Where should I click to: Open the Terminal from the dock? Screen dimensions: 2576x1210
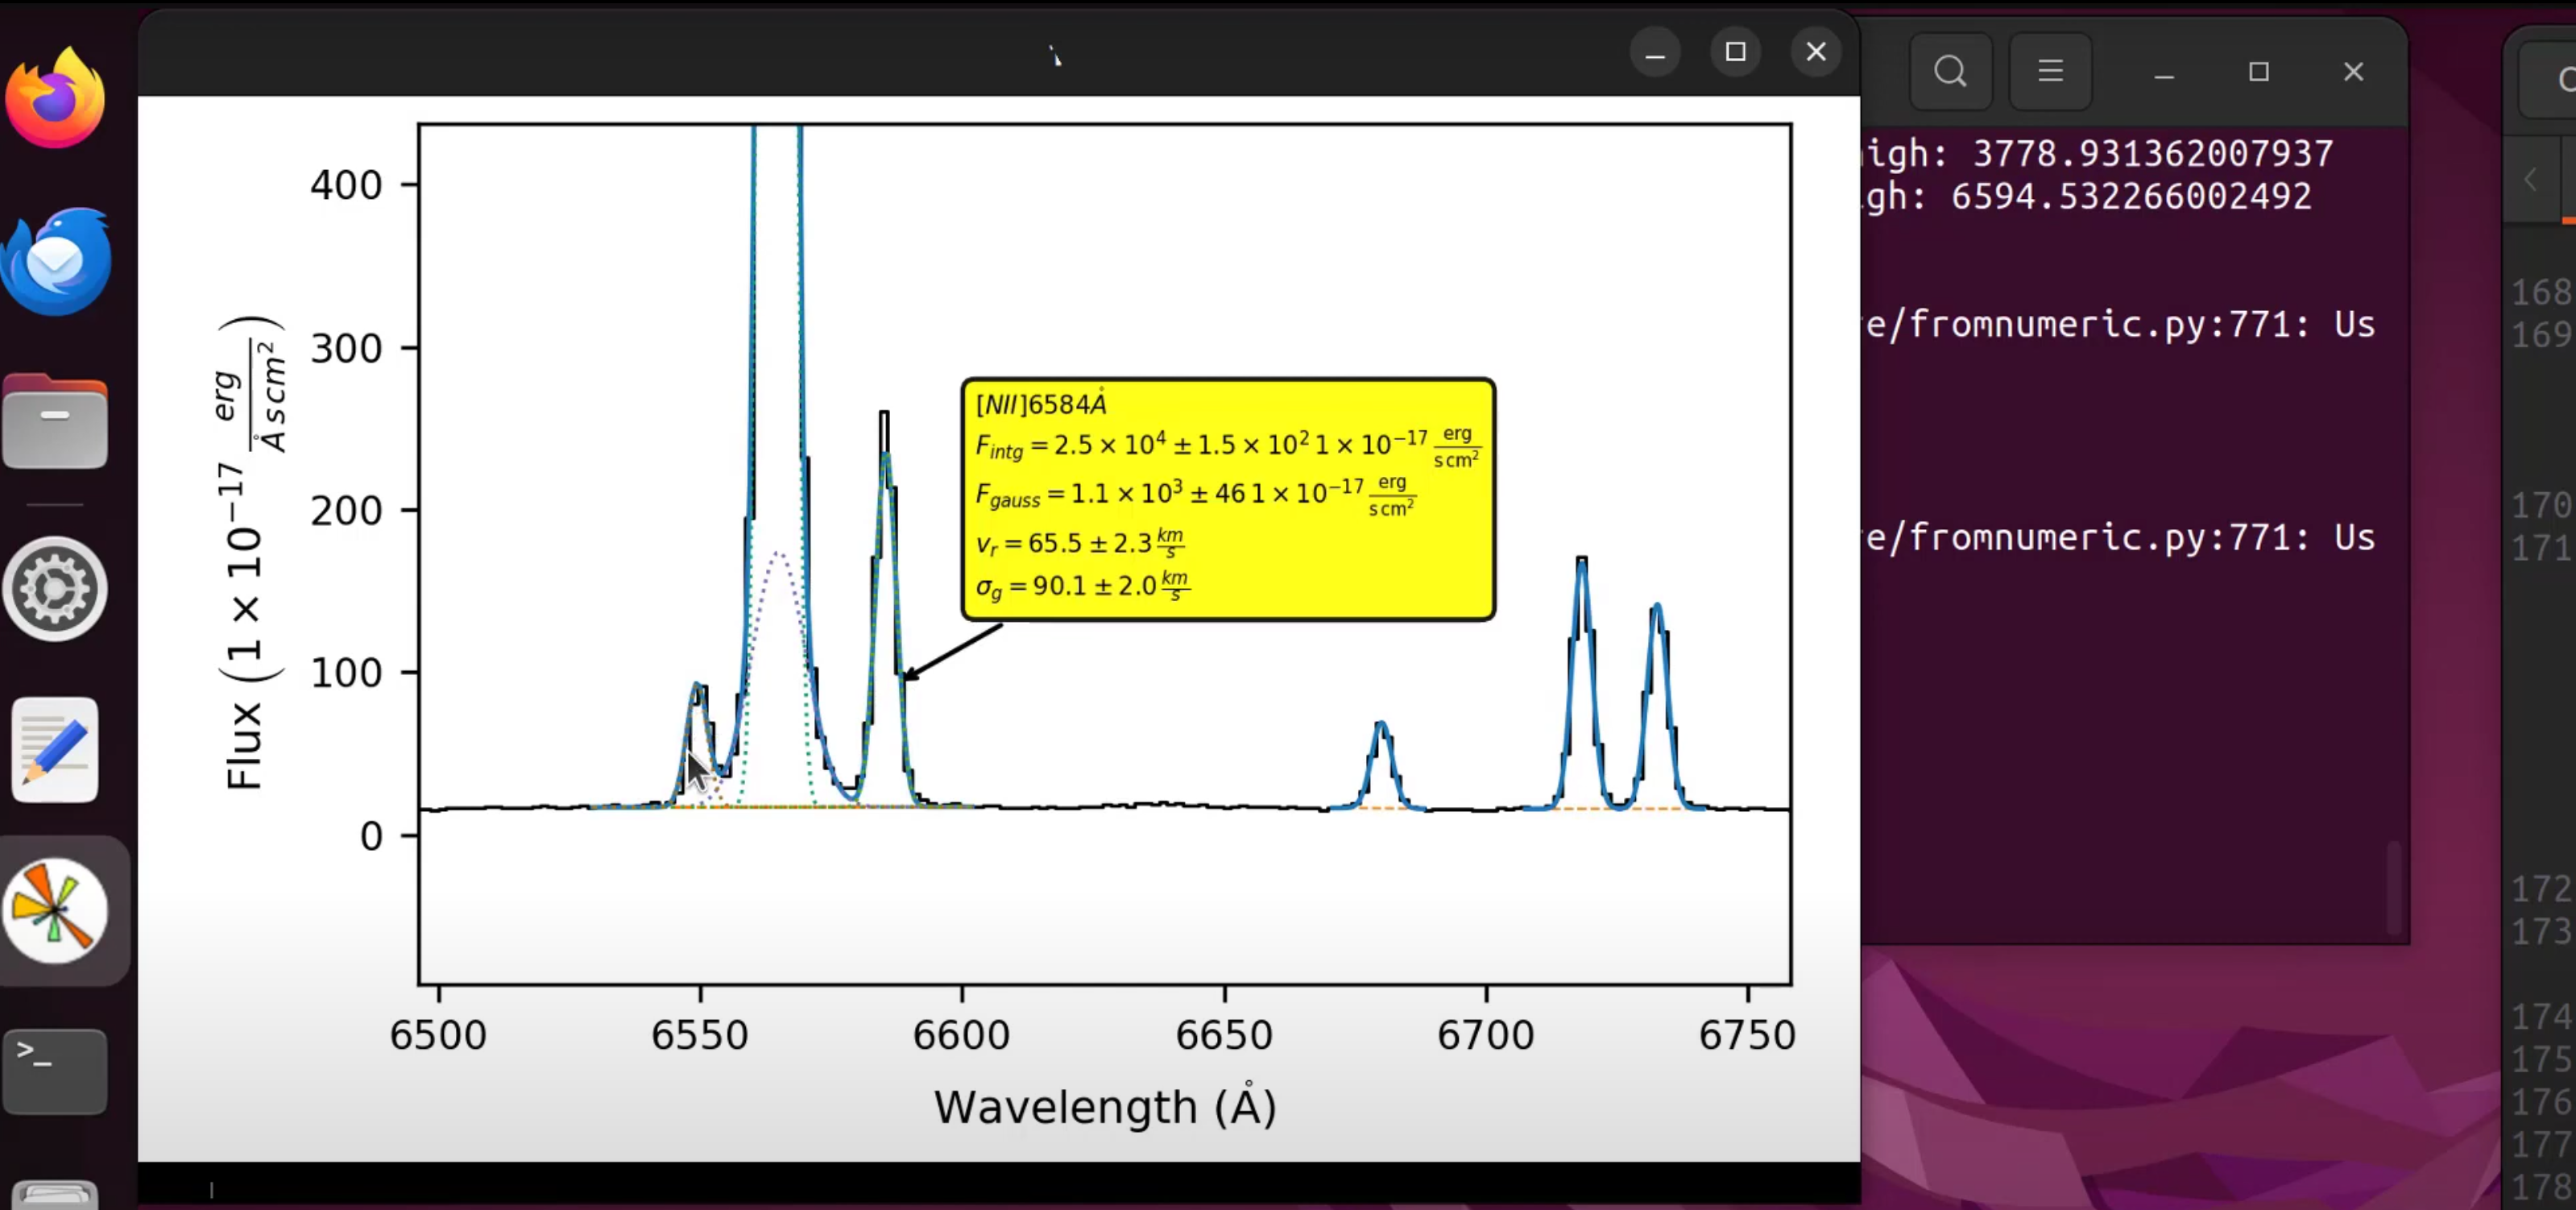[55, 1071]
